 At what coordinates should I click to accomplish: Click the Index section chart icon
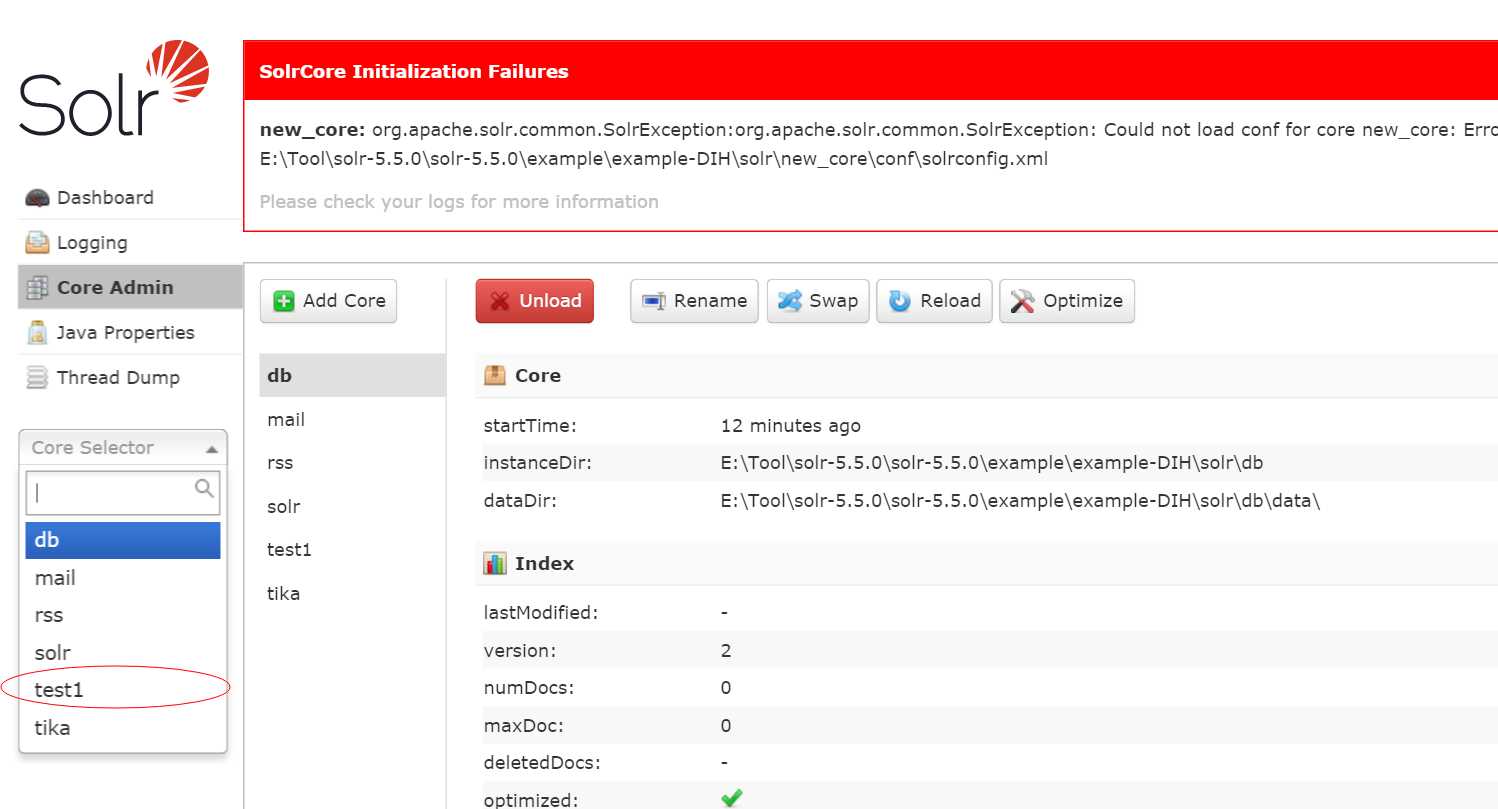pos(495,563)
